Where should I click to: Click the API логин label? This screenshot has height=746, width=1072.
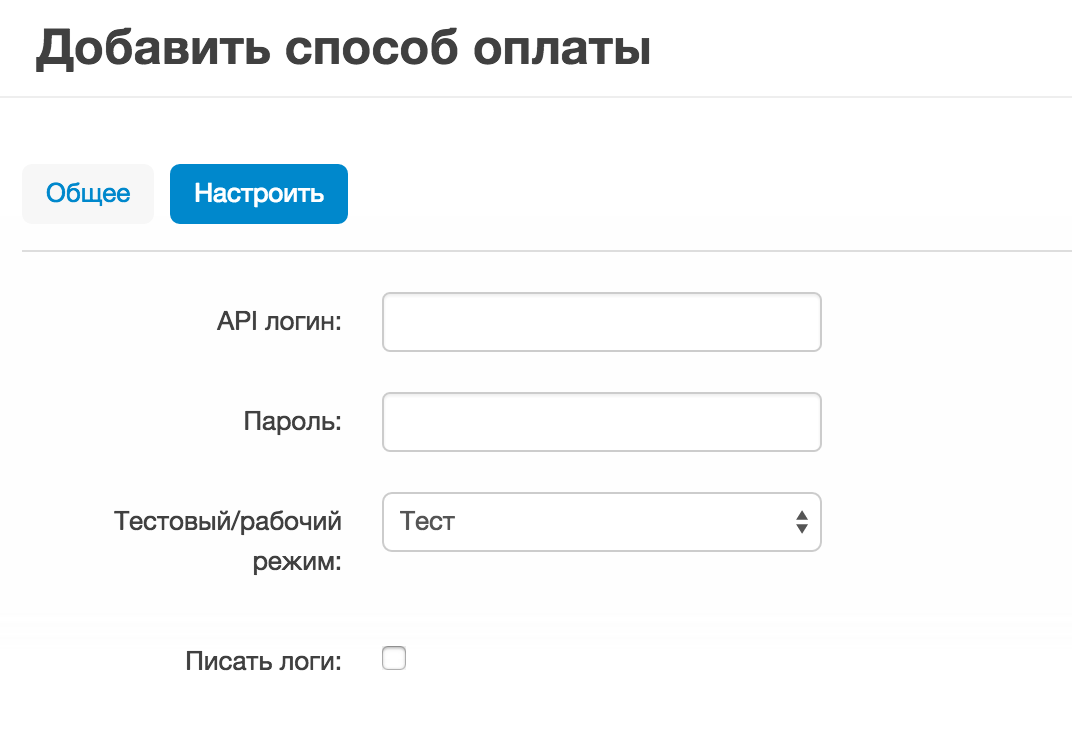coord(279,322)
